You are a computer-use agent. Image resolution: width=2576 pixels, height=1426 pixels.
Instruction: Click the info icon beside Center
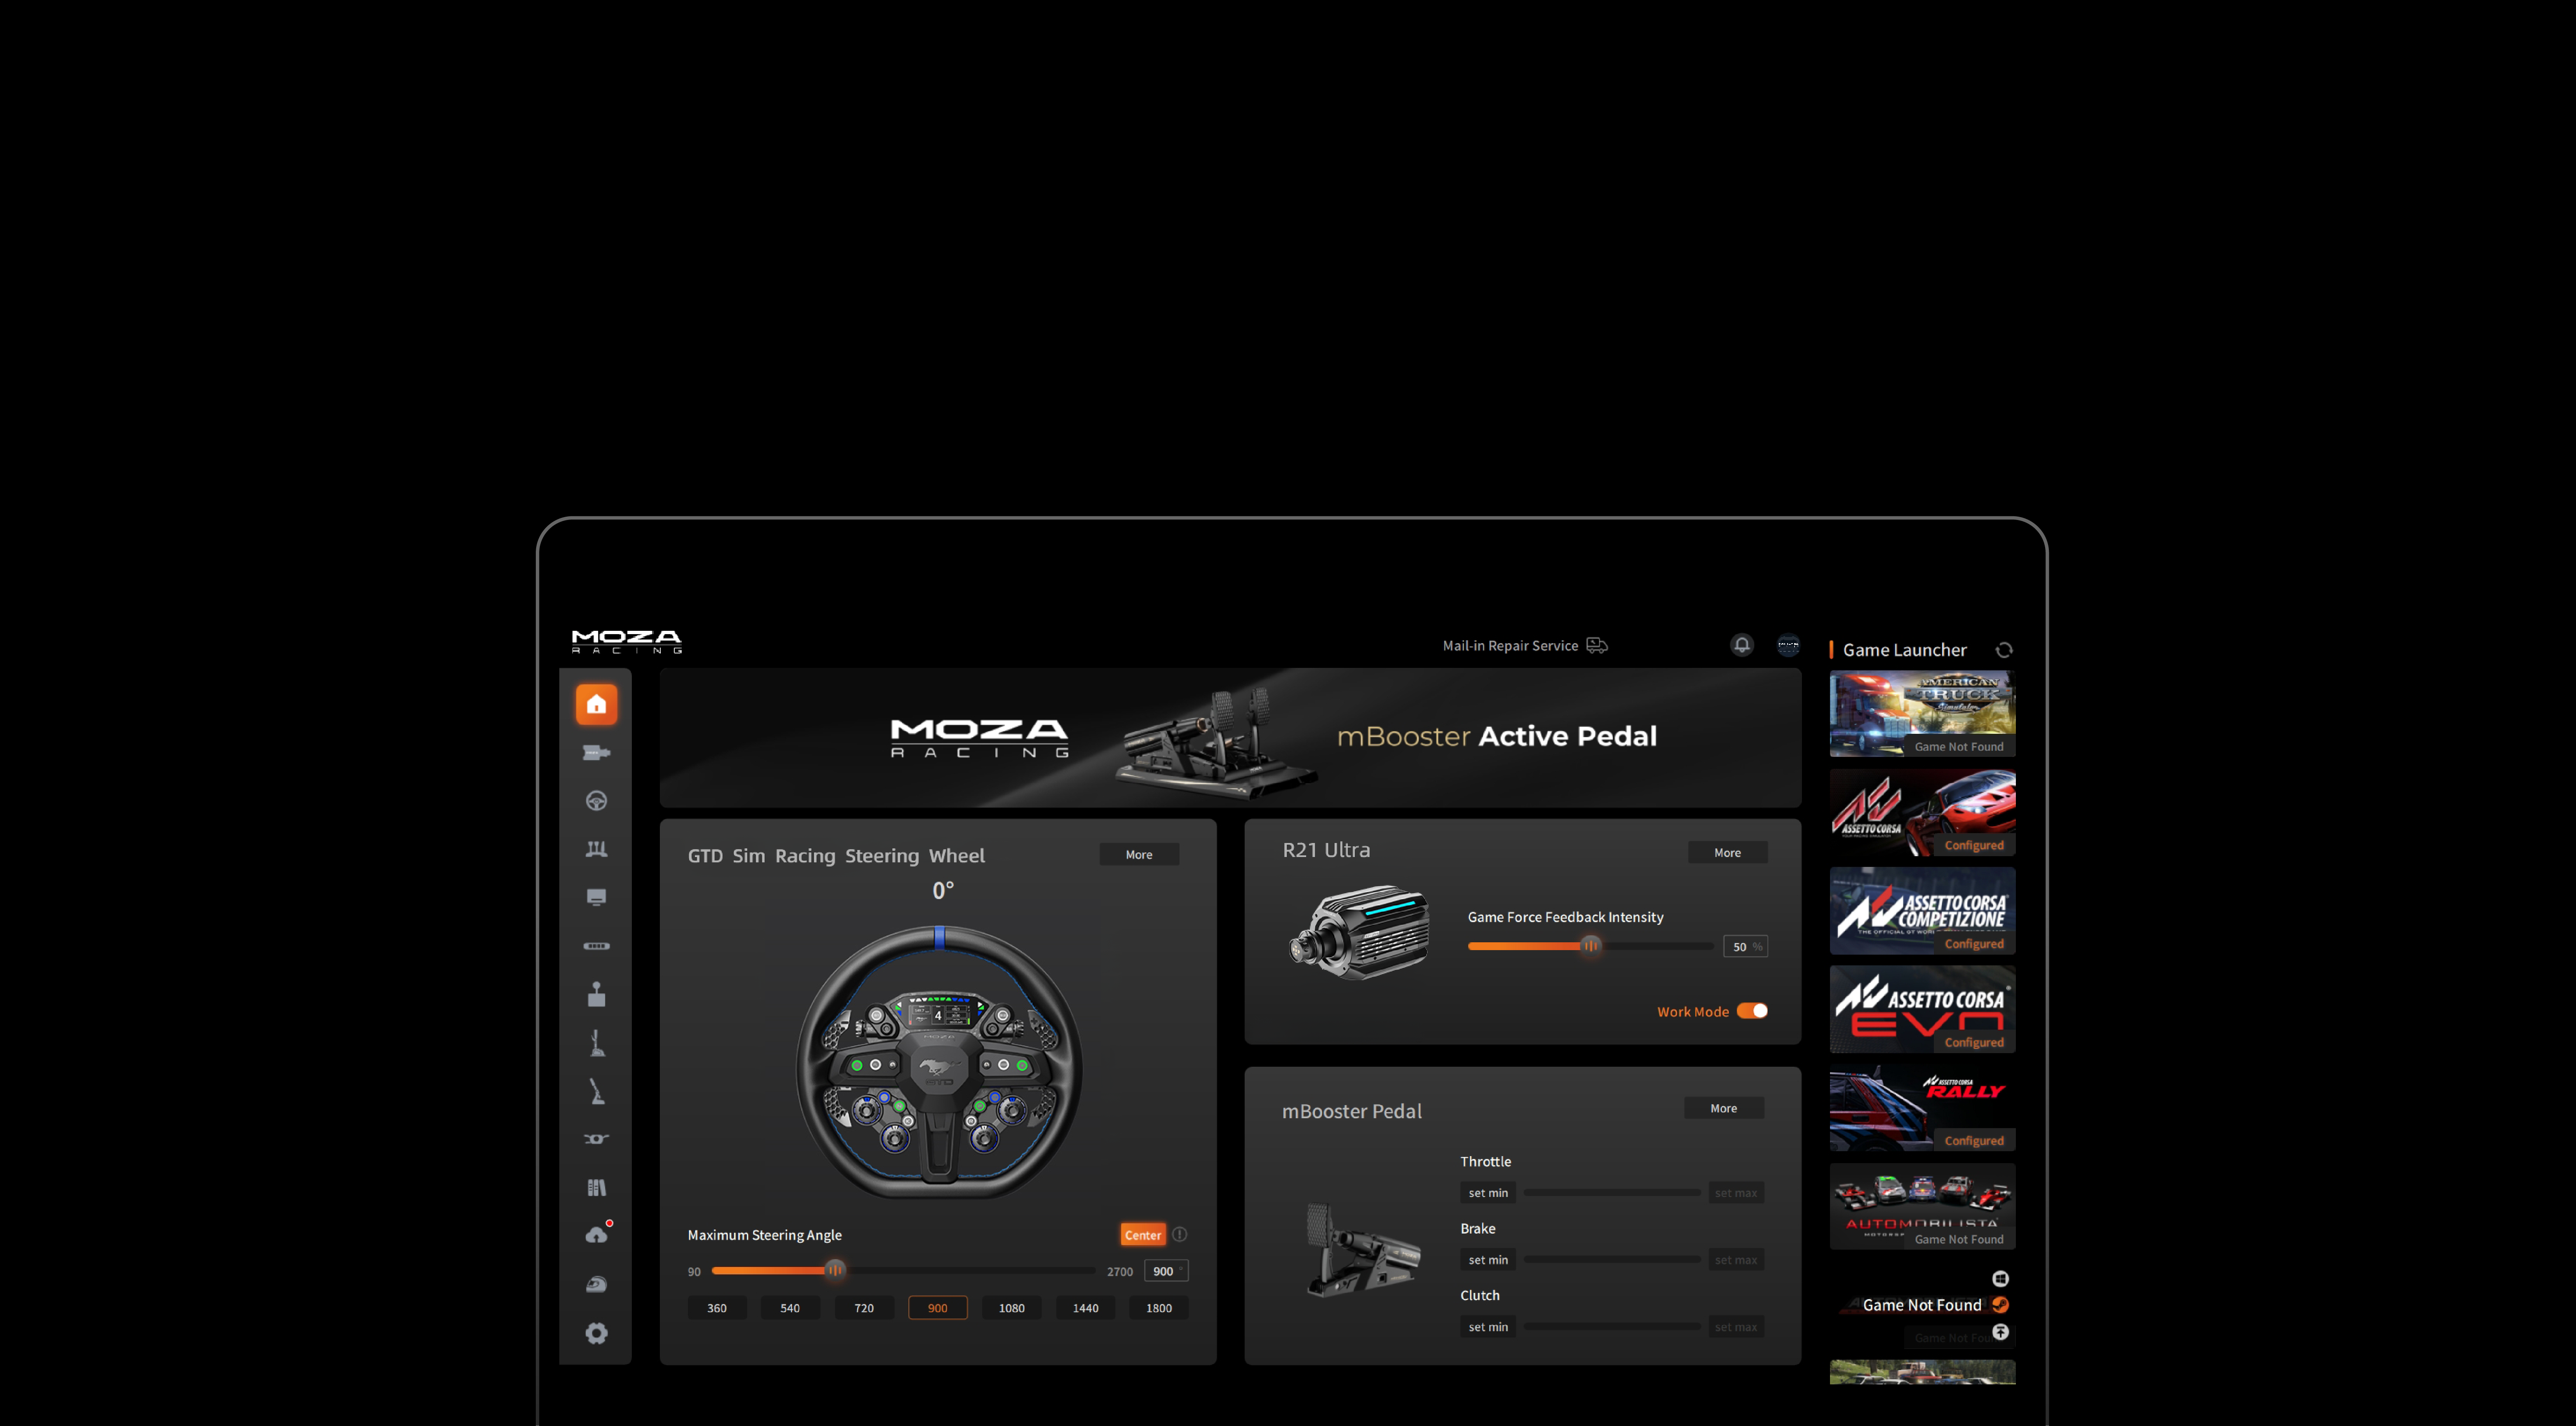[x=1180, y=1234]
